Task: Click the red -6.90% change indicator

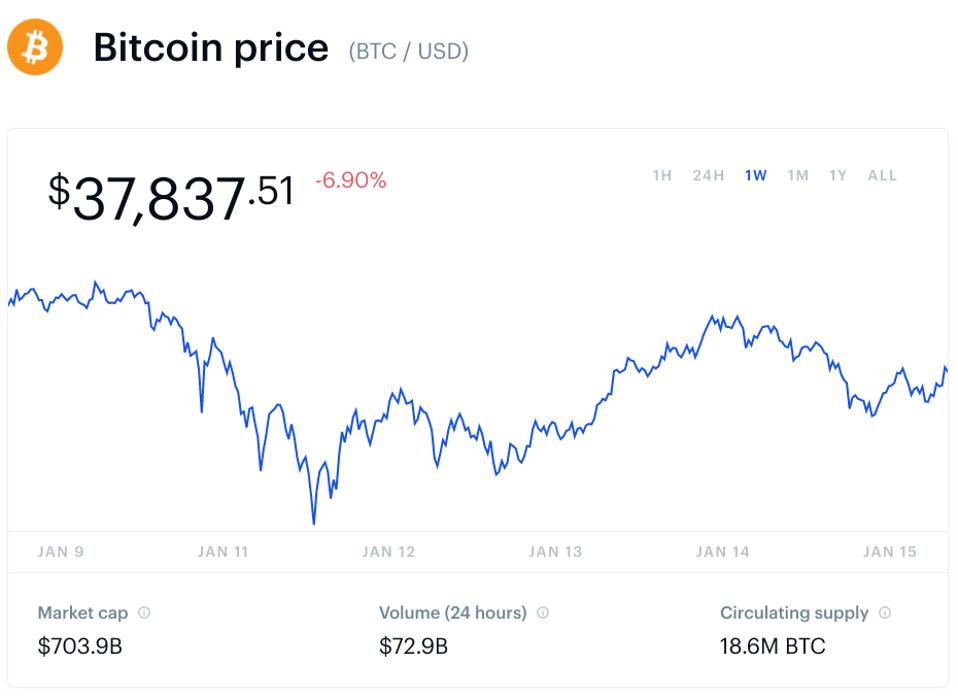Action: click(x=350, y=181)
